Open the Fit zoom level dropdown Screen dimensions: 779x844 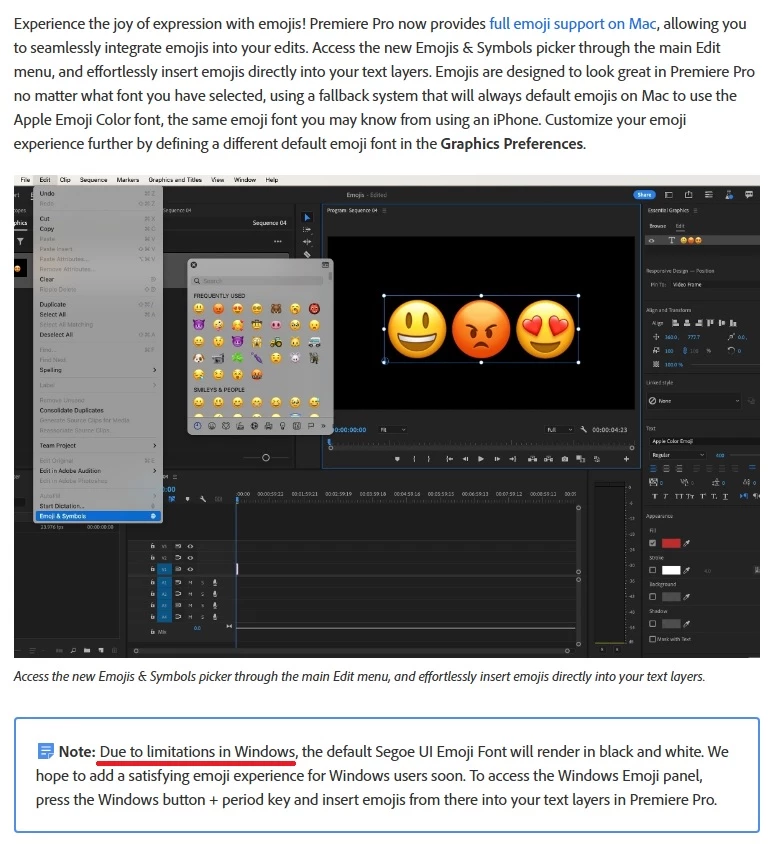click(393, 430)
